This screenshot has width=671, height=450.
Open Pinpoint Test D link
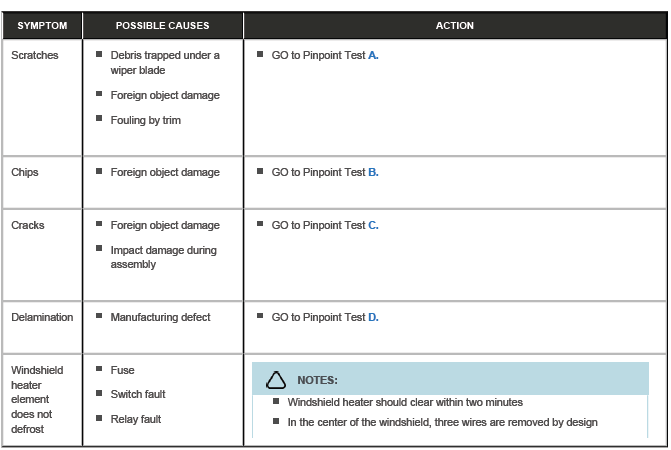coord(373,318)
